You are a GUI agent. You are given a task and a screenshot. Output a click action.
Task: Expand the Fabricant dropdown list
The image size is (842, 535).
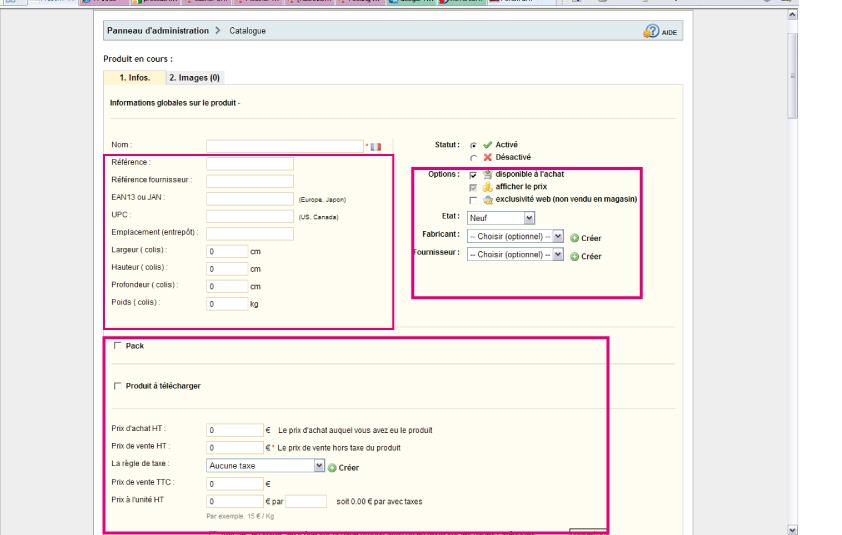pyautogui.click(x=515, y=237)
